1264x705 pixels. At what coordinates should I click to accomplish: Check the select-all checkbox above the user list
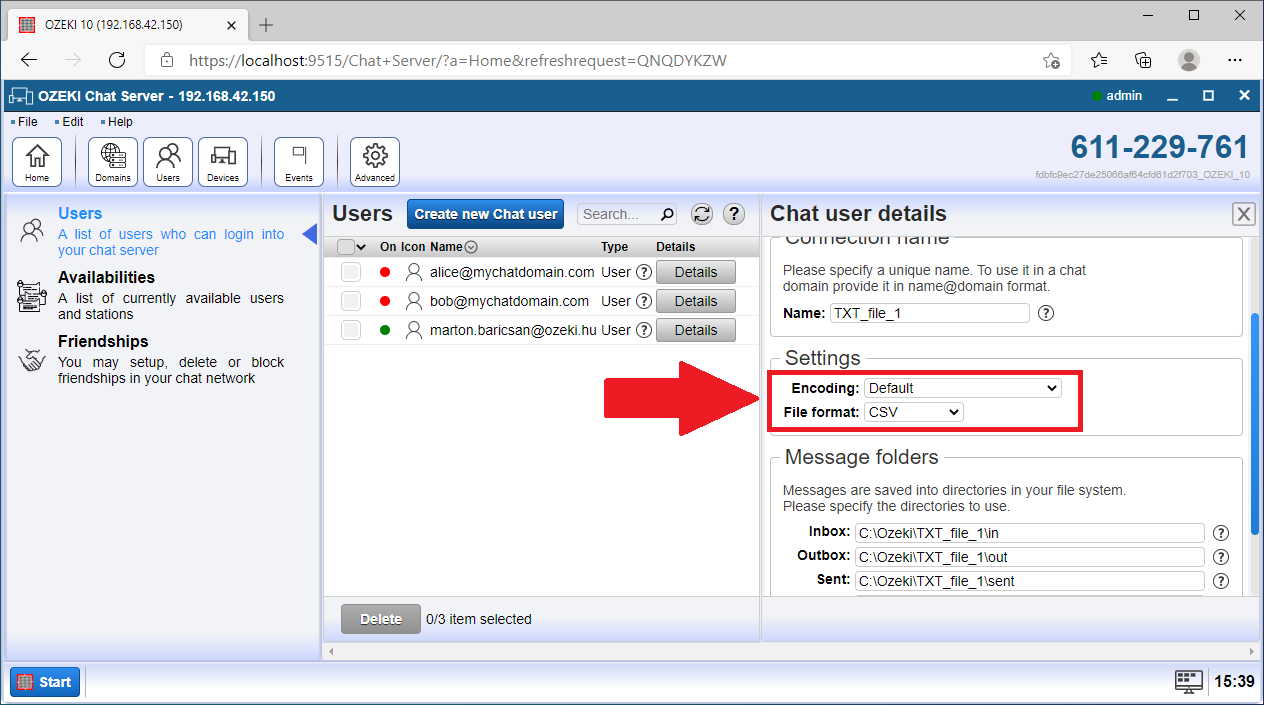point(350,246)
